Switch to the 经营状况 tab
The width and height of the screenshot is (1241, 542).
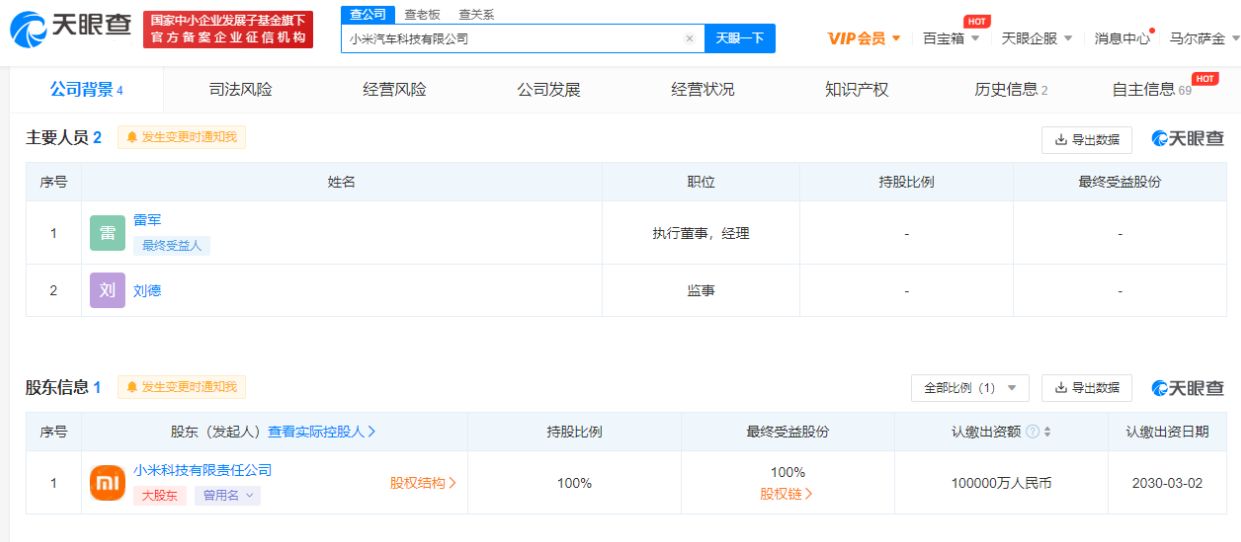click(702, 90)
